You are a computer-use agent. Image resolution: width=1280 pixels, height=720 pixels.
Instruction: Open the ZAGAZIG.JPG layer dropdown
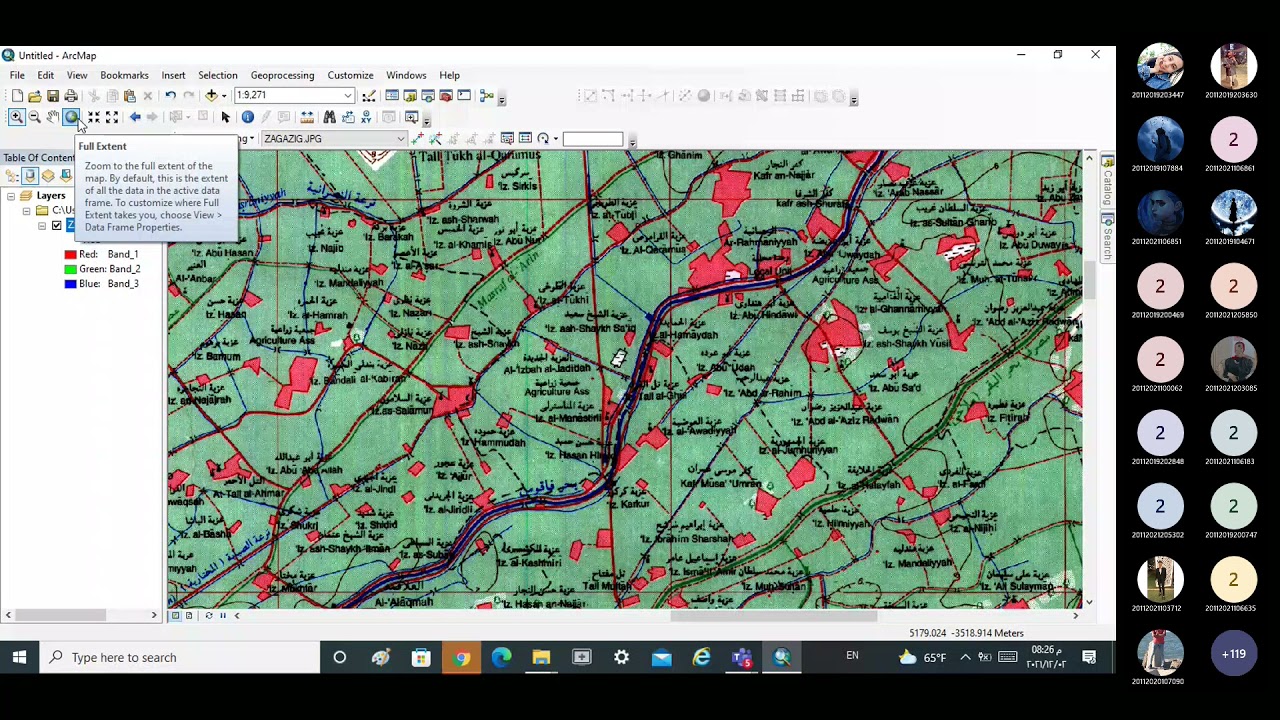(400, 139)
